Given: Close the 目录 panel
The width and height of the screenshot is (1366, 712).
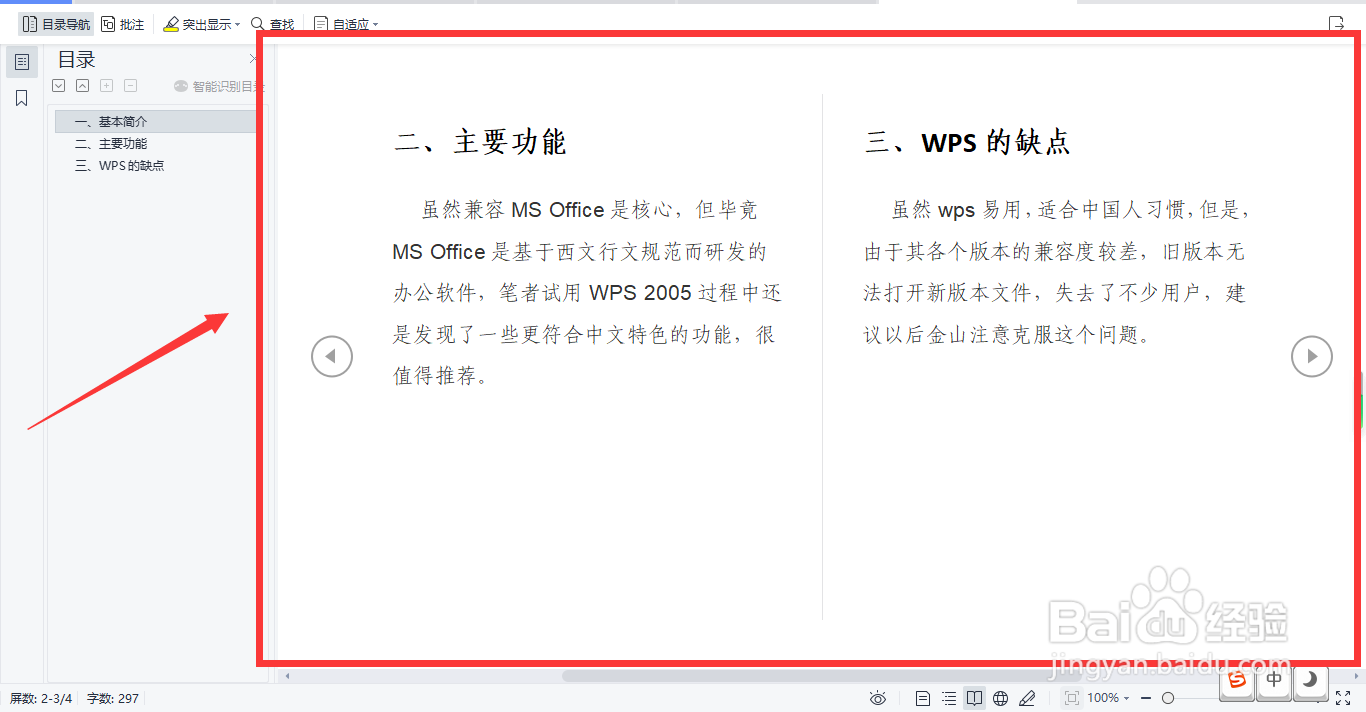Looking at the screenshot, I should tap(253, 60).
